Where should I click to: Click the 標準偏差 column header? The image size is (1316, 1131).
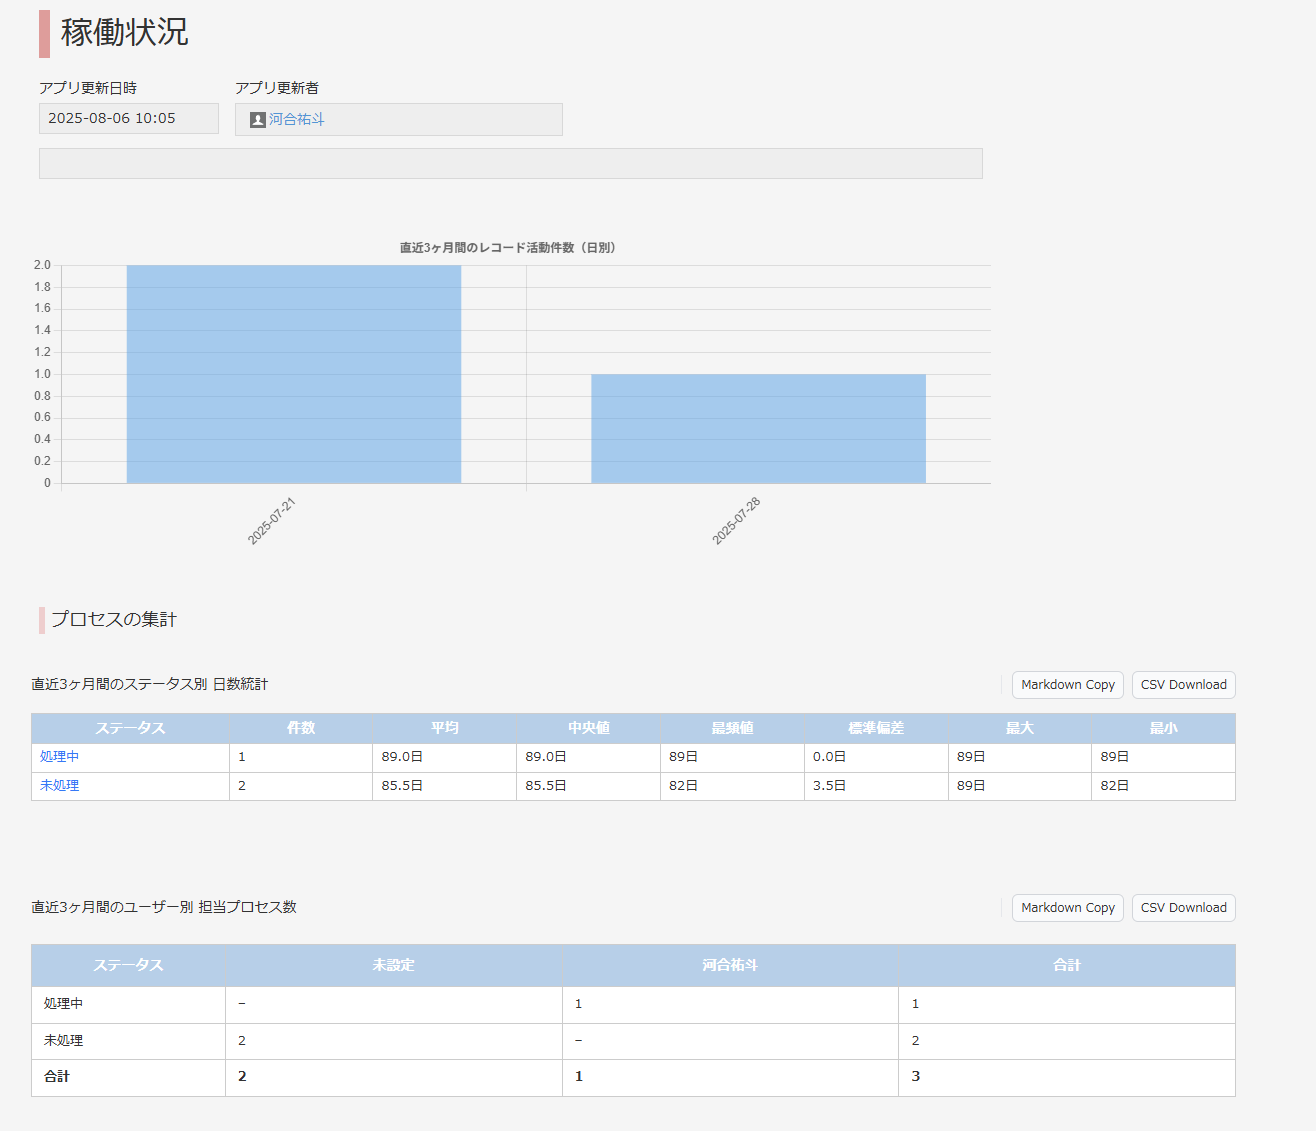[876, 728]
